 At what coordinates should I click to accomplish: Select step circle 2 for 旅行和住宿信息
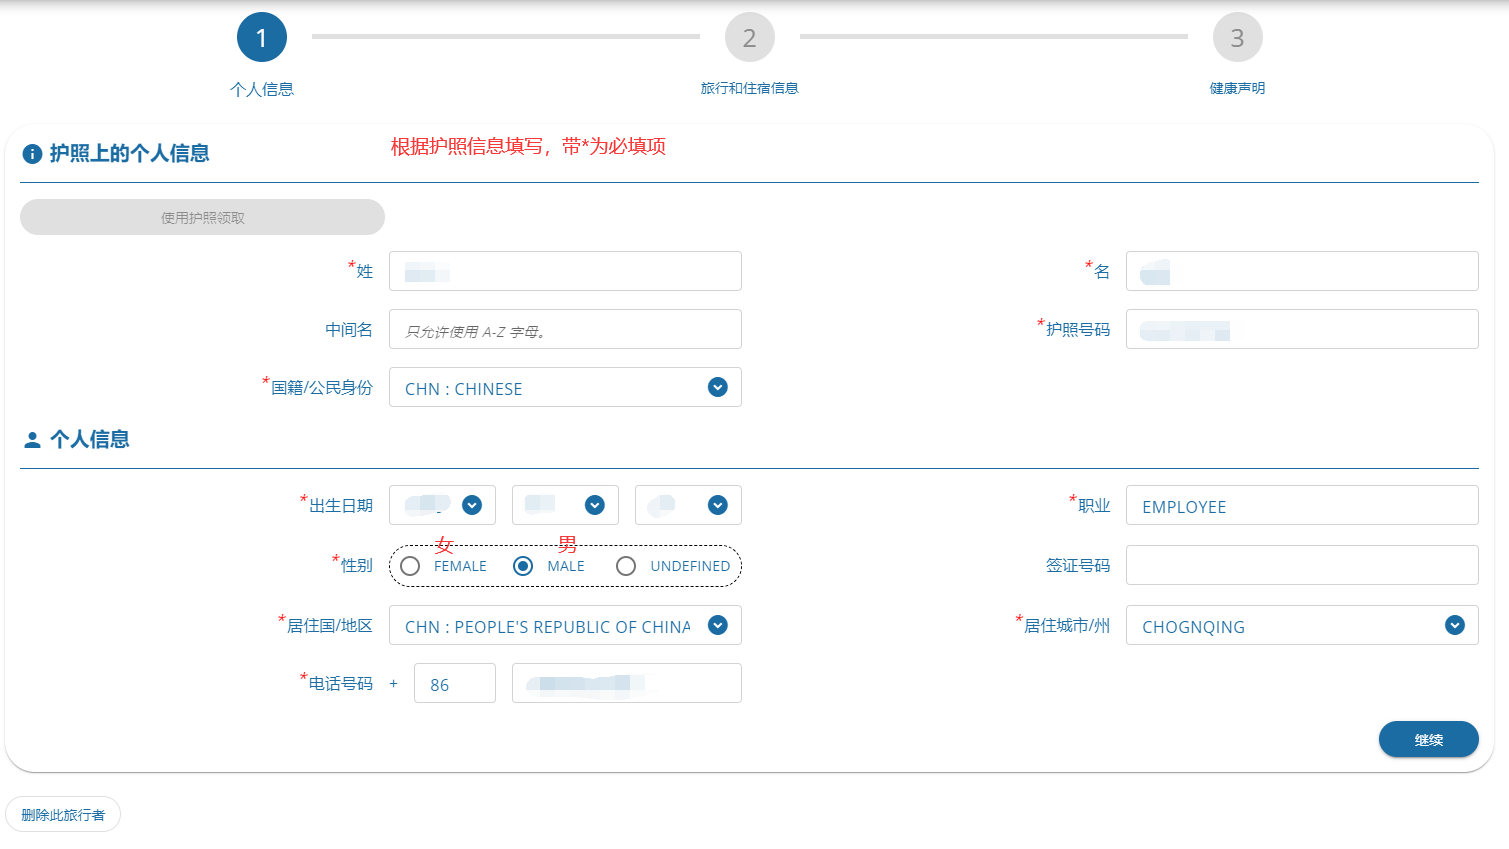pyautogui.click(x=749, y=37)
